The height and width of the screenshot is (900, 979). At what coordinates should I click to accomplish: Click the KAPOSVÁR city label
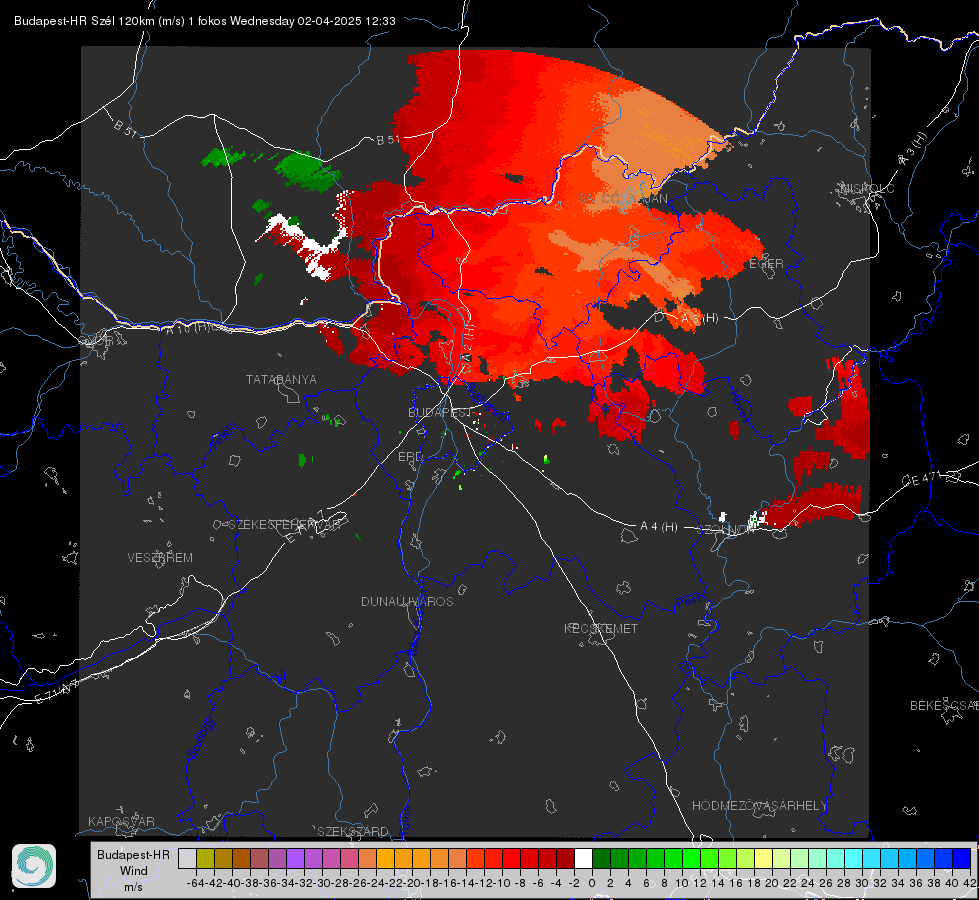click(x=121, y=821)
